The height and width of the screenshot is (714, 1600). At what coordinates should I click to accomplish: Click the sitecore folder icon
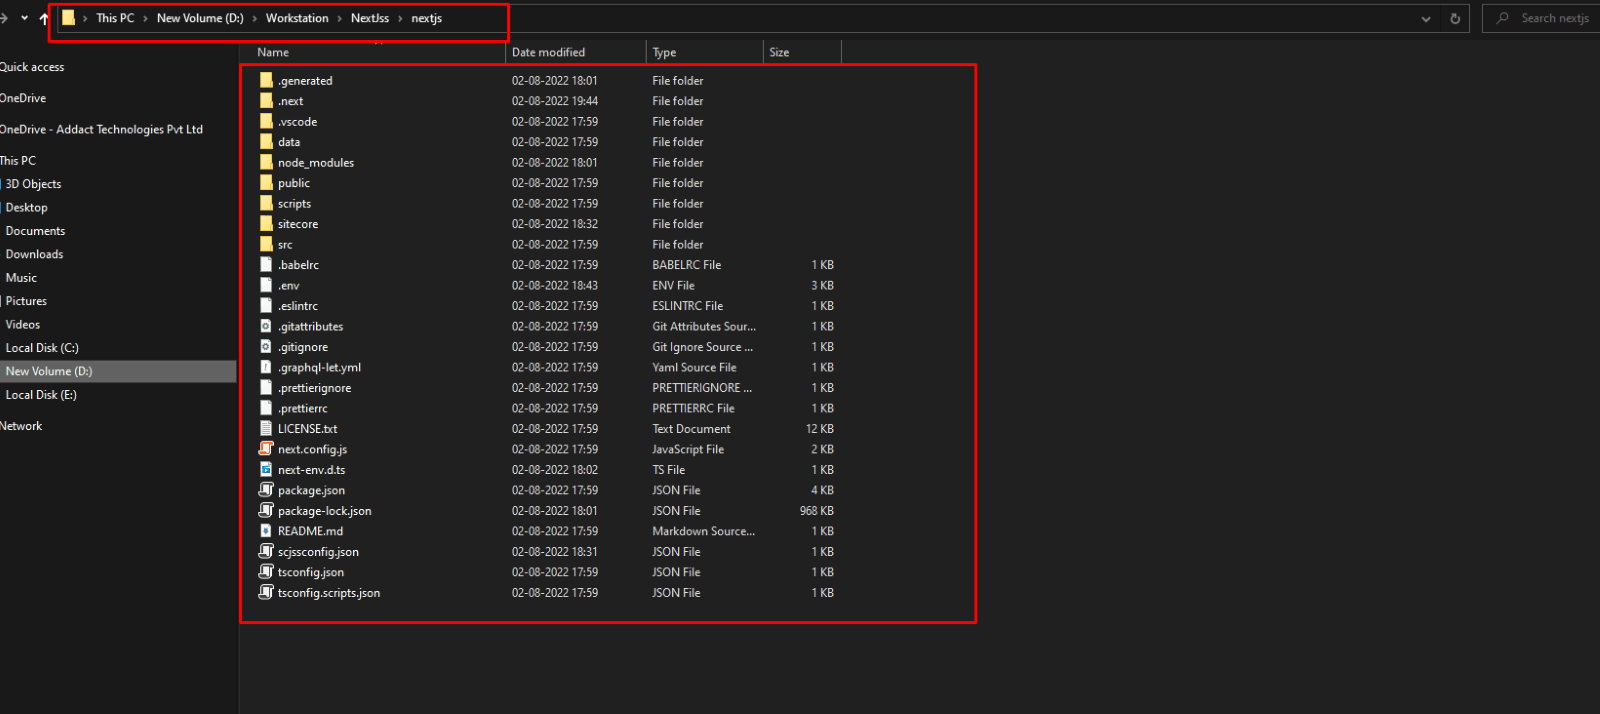click(x=266, y=224)
